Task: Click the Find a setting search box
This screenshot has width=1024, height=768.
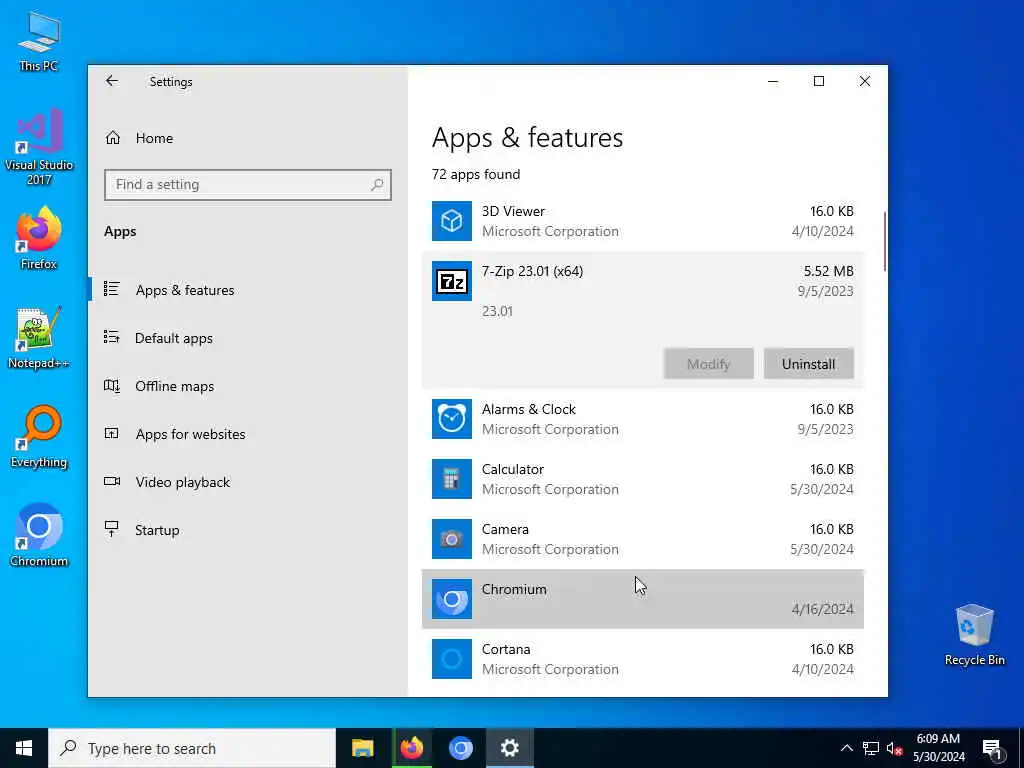Action: (248, 185)
